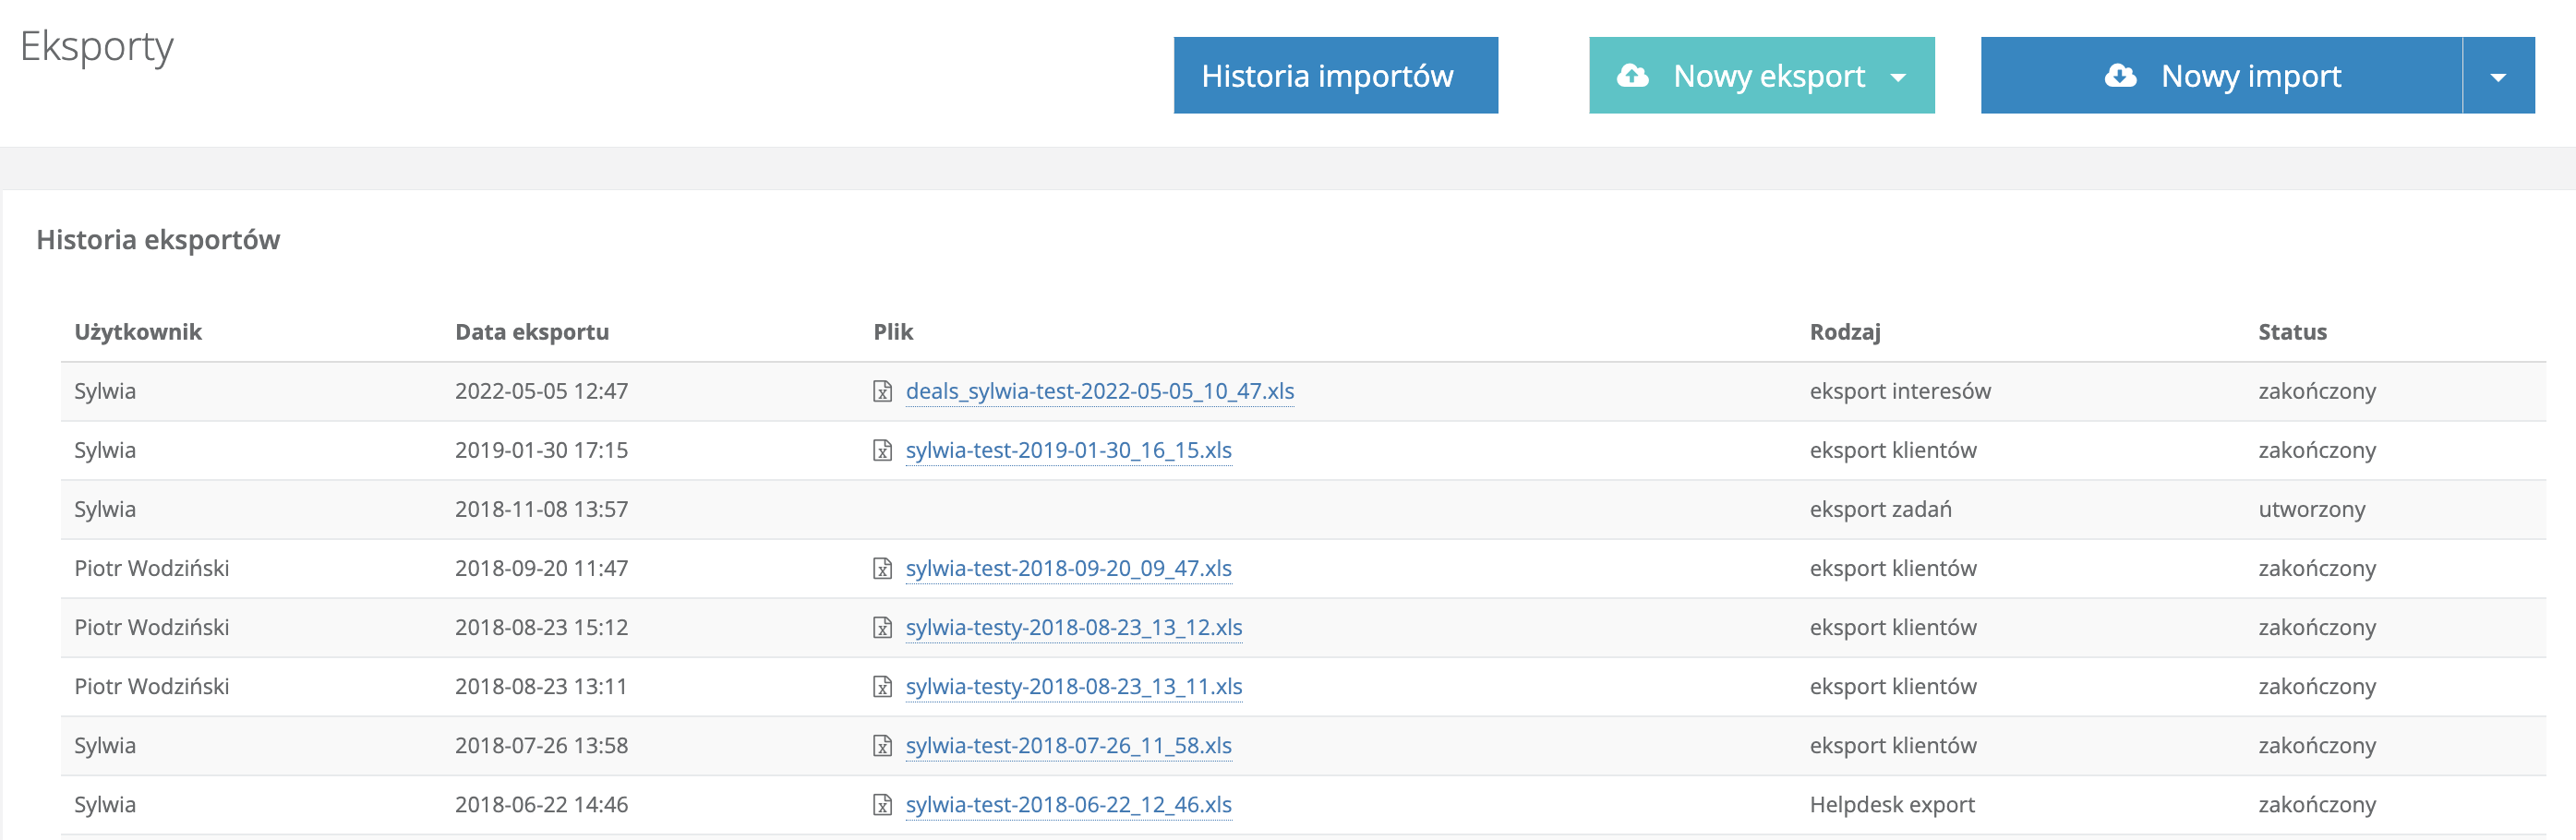This screenshot has height=840, width=2576.
Task: Expand the Nowy eksport dropdown caret
Action: [x=1898, y=77]
